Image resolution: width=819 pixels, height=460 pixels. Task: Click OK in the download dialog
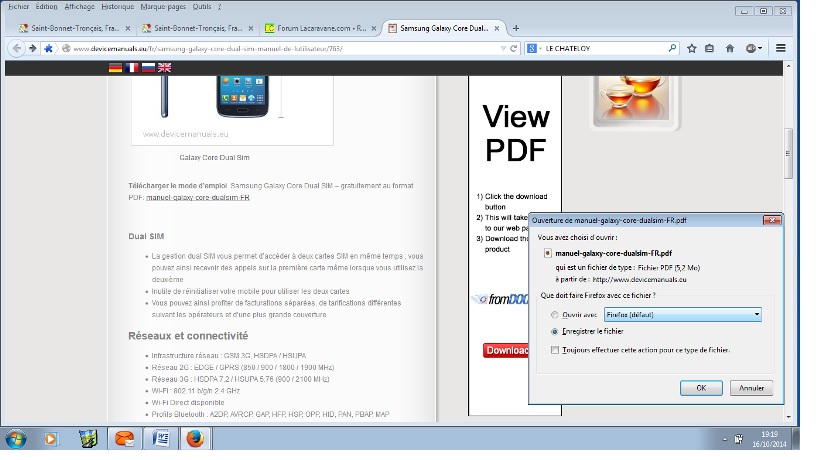tap(701, 387)
